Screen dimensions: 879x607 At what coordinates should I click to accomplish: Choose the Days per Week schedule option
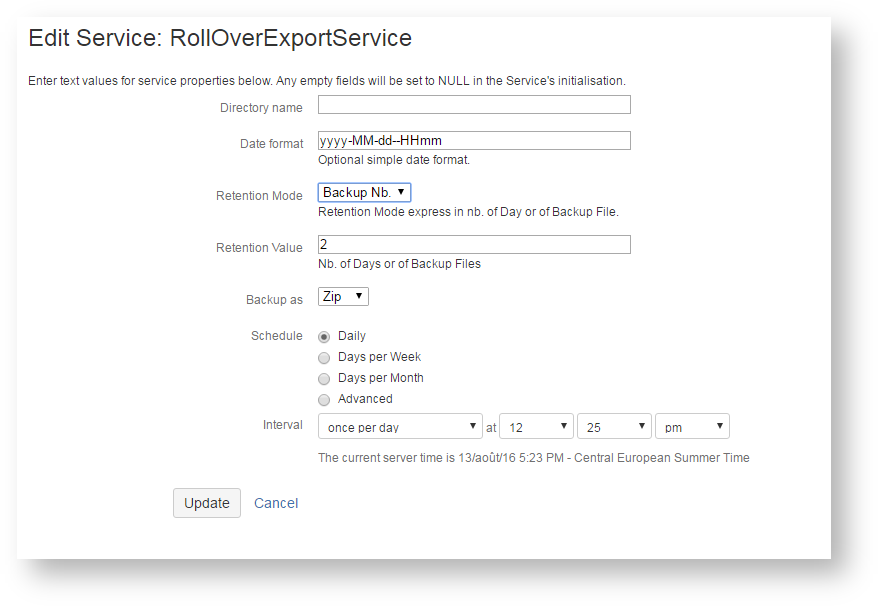pos(324,358)
